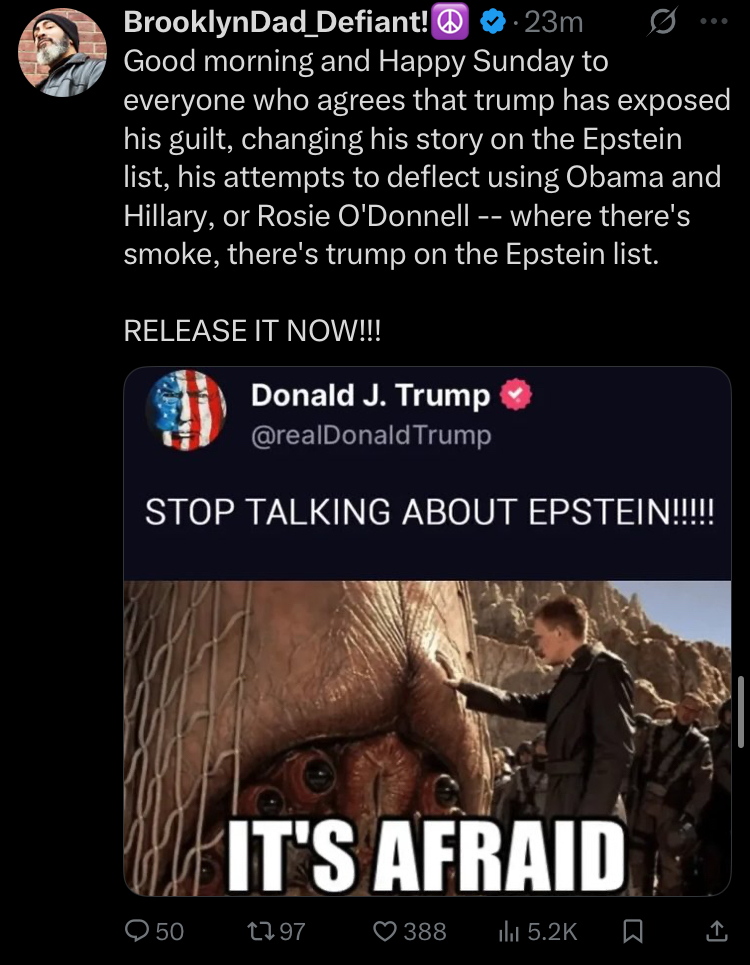This screenshot has height=965, width=750.
Task: Open the reply comment icon
Action: point(136,931)
